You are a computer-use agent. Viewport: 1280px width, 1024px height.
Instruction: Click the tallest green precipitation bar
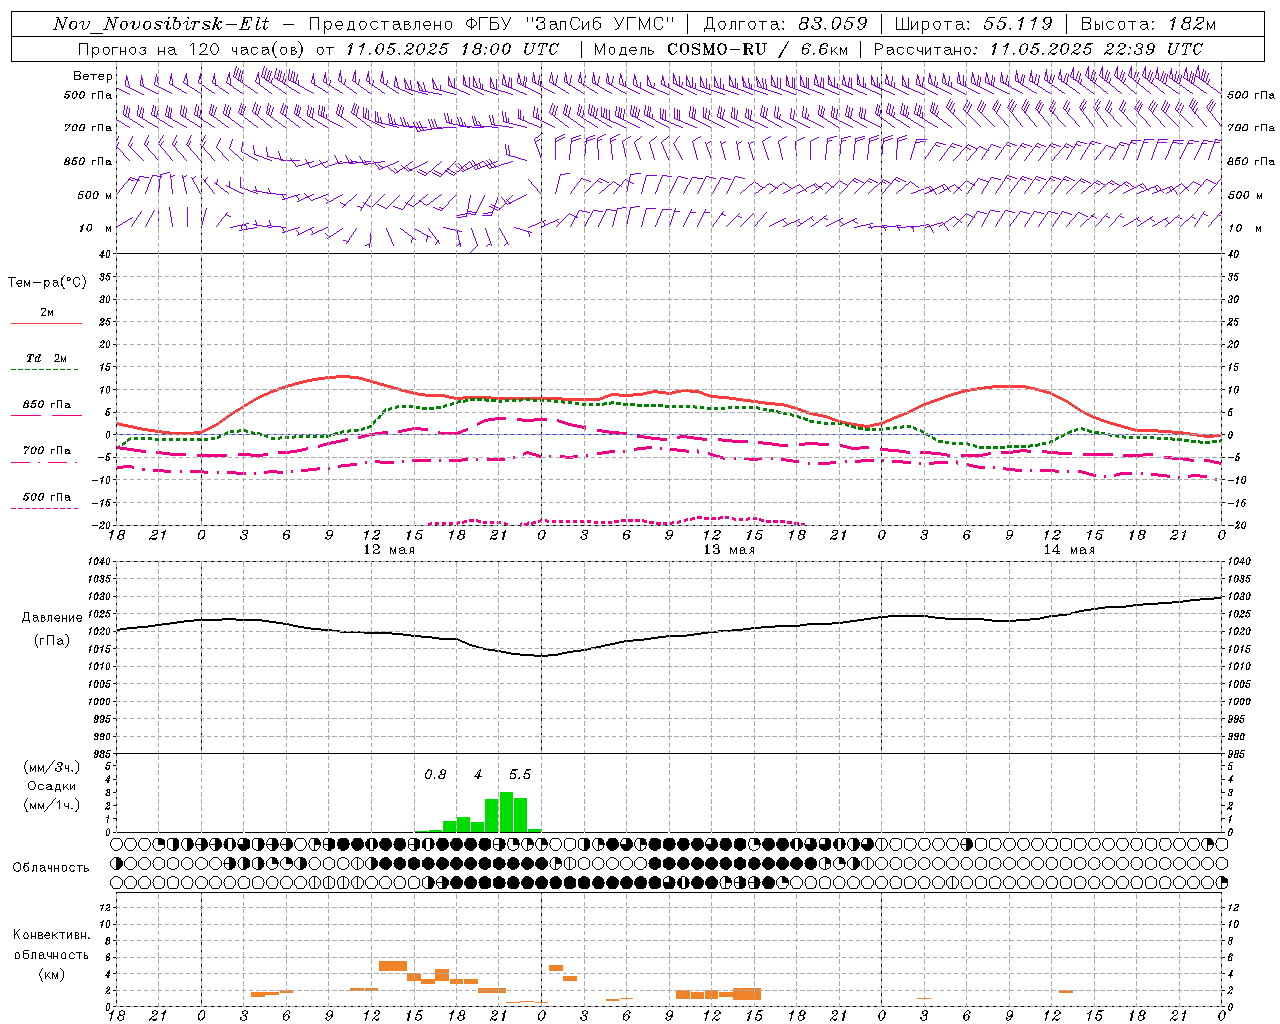[x=506, y=812]
